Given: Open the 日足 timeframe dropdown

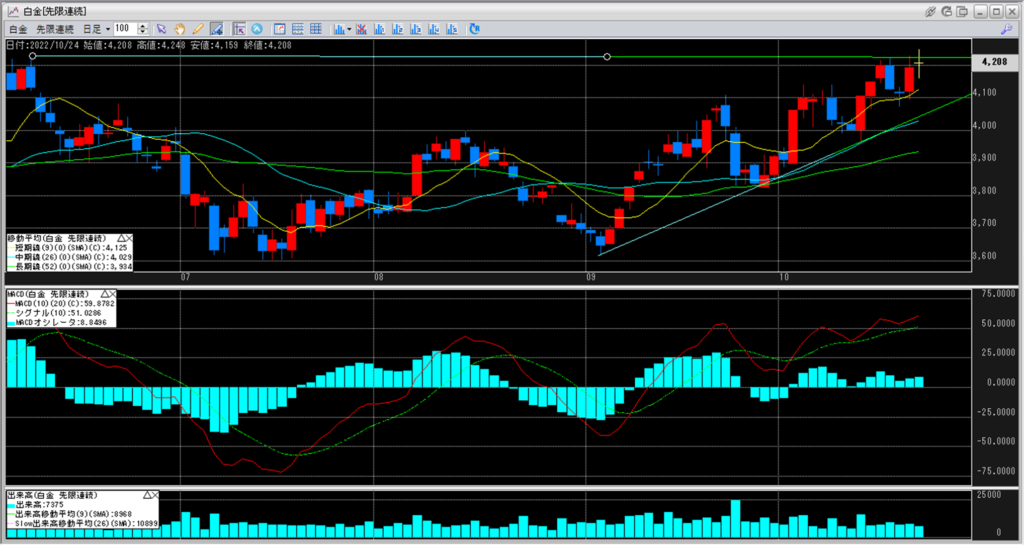Looking at the screenshot, I should point(97,29).
